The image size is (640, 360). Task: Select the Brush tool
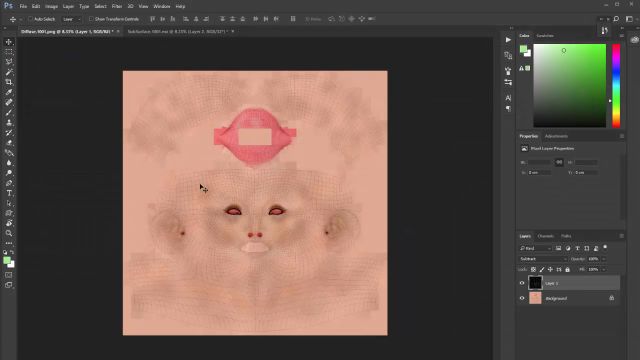pyautogui.click(x=9, y=113)
